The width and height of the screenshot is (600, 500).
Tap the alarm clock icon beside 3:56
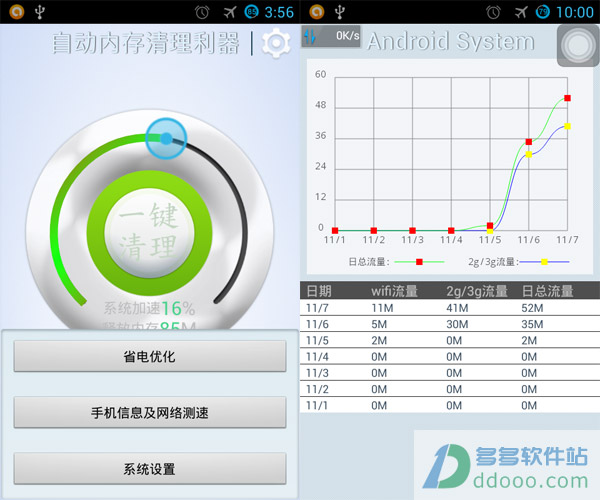coord(203,12)
